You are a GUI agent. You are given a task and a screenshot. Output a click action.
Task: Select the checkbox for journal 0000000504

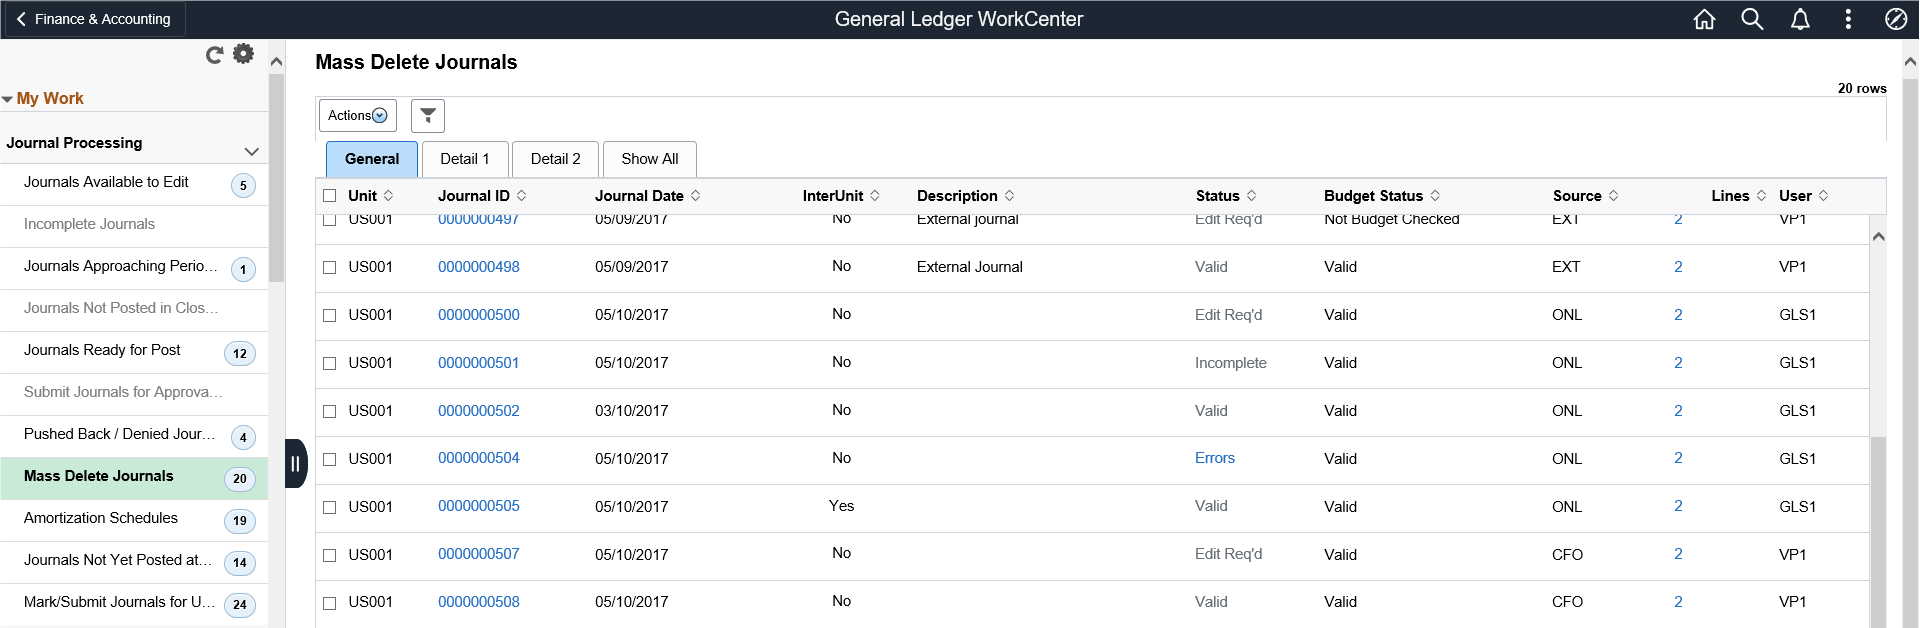click(330, 459)
